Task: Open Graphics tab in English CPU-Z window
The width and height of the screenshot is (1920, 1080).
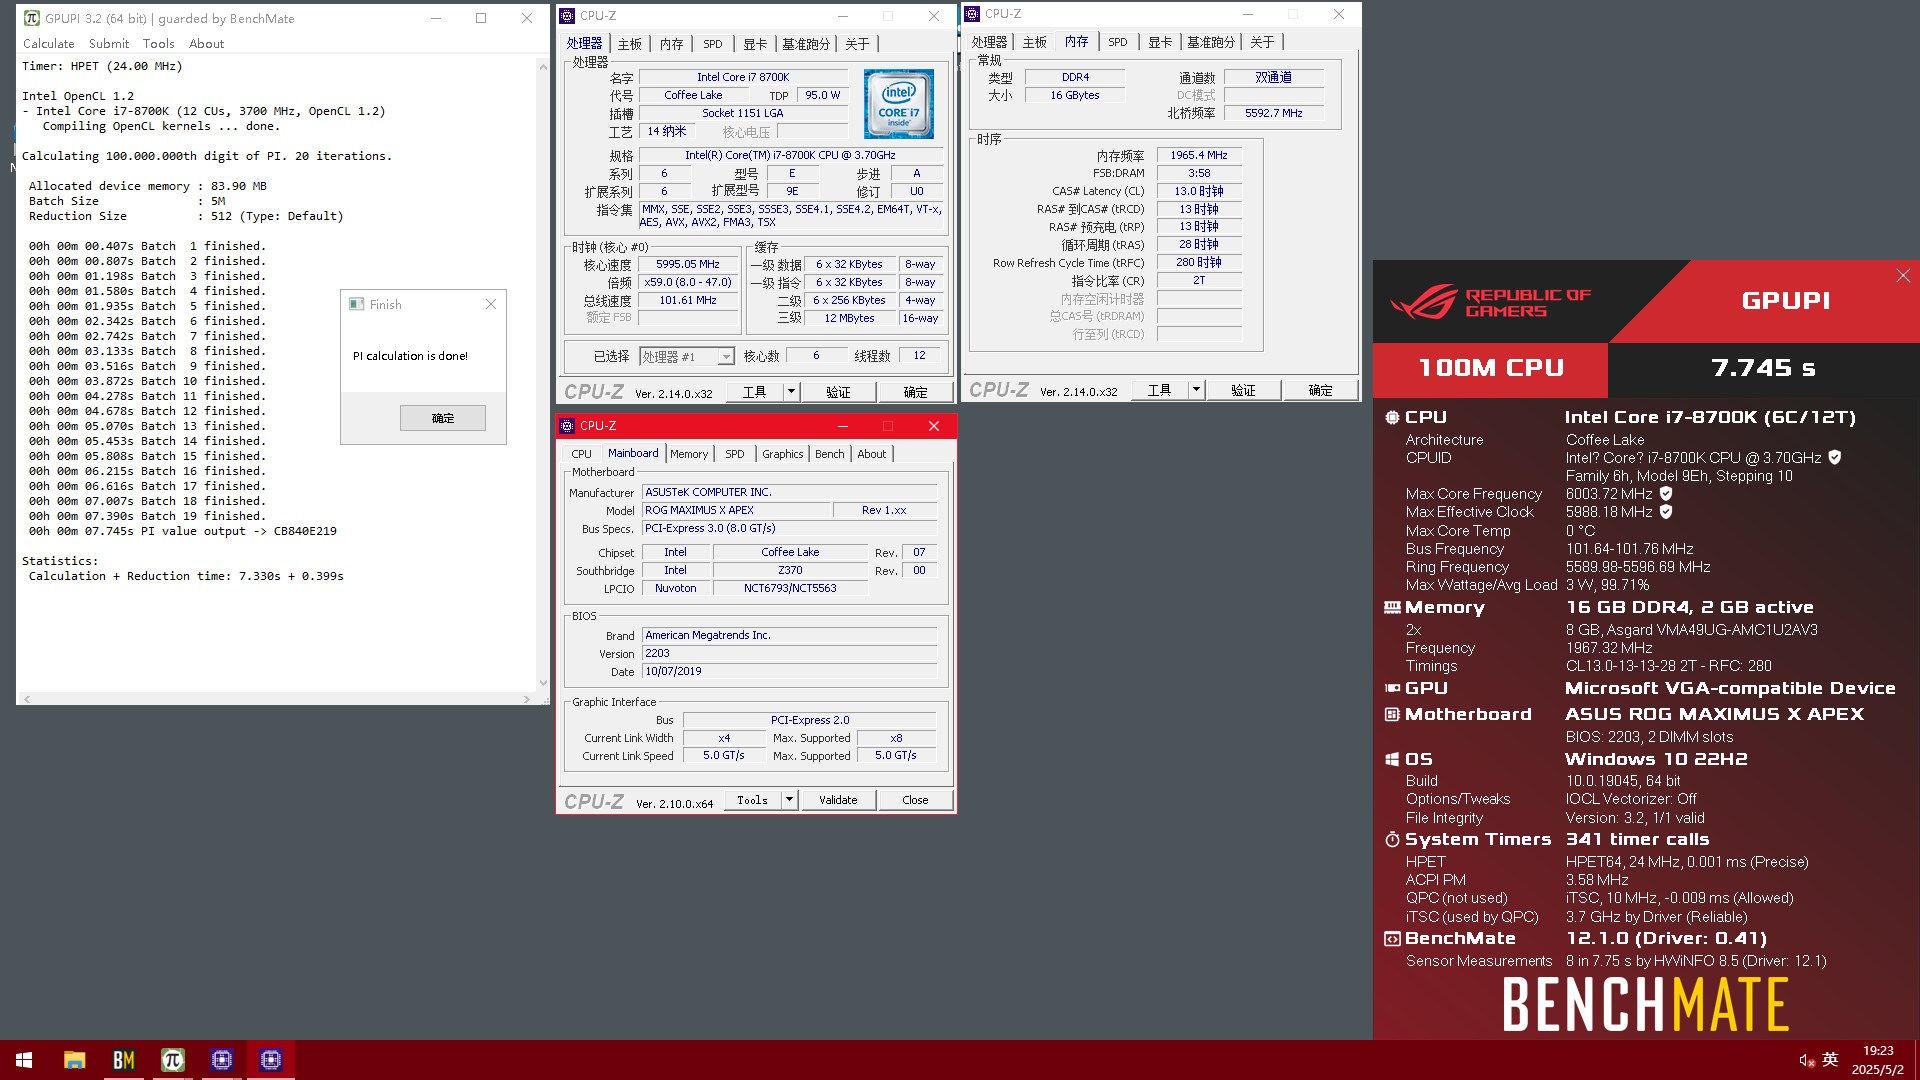Action: [782, 454]
